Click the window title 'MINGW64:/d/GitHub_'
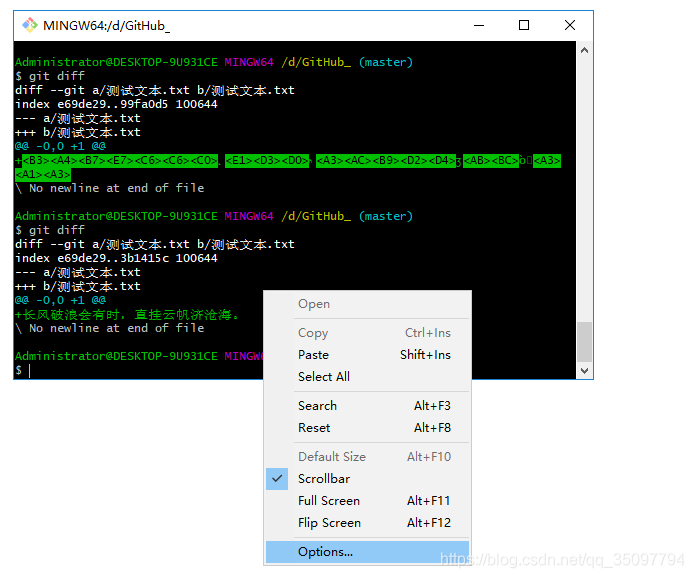694x578 pixels. [107, 26]
